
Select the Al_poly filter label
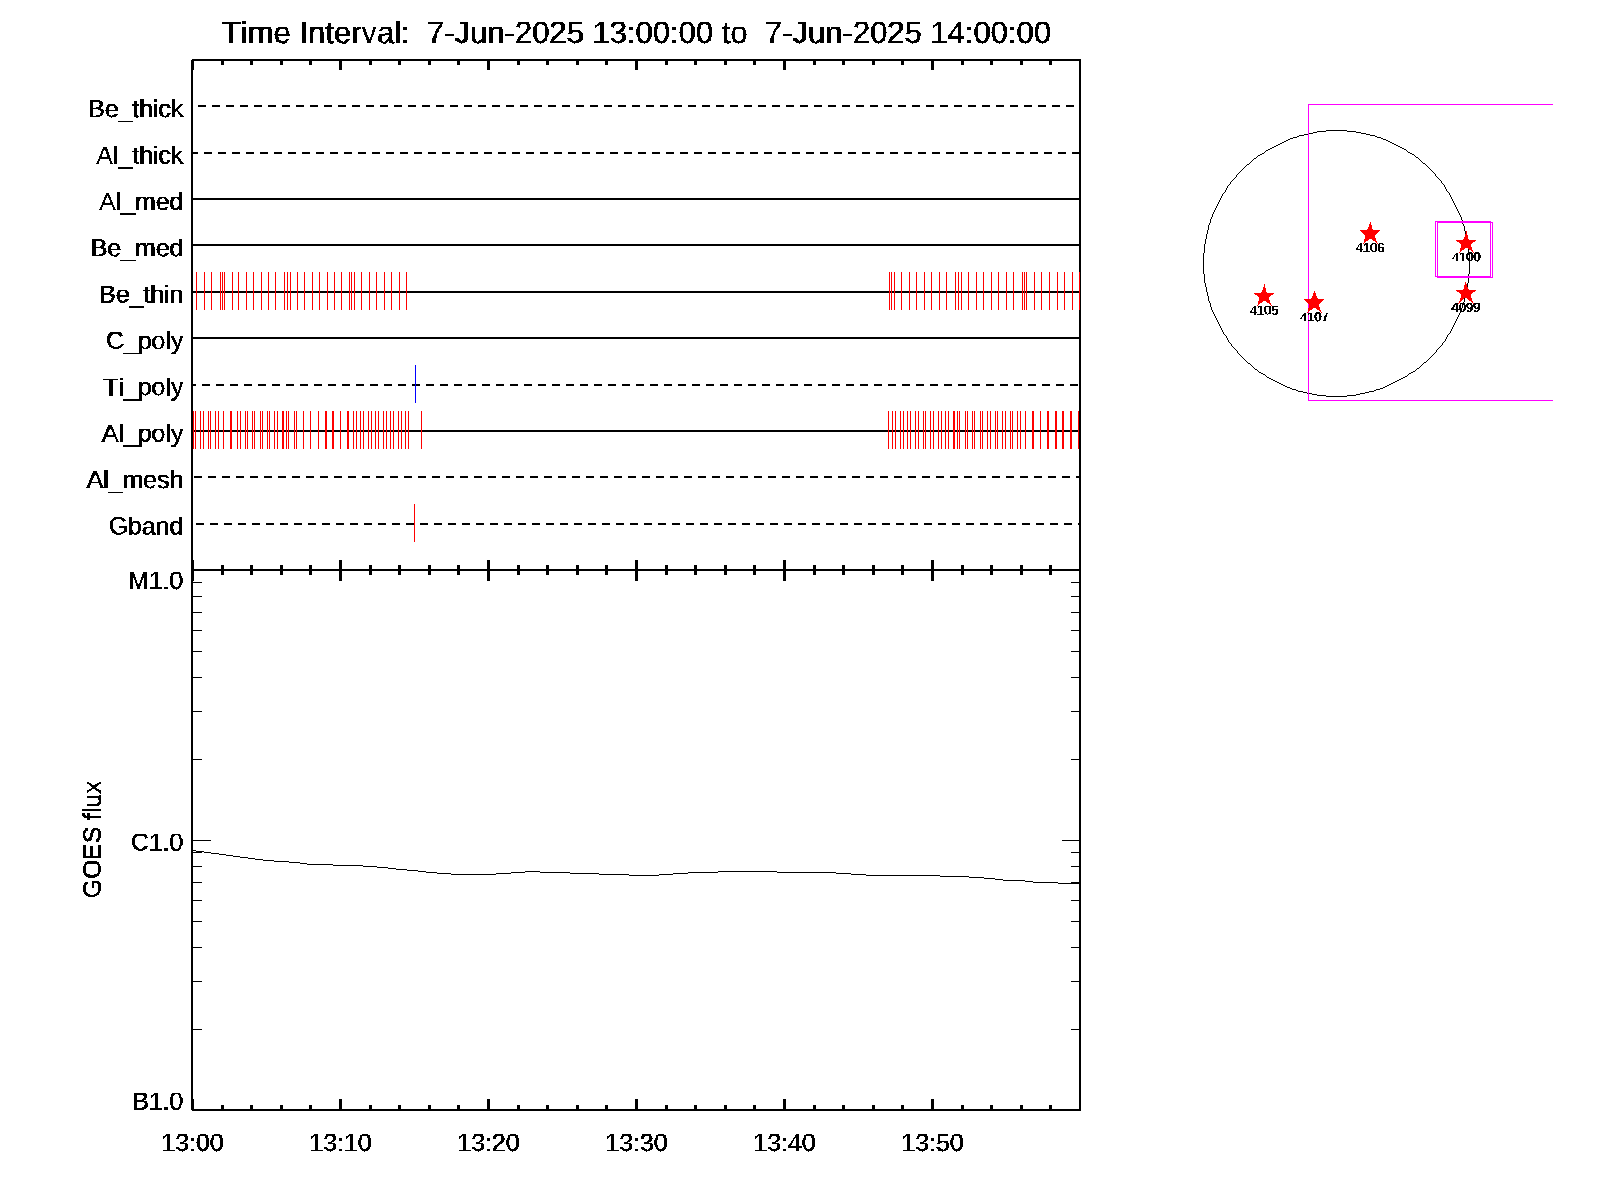pos(142,434)
